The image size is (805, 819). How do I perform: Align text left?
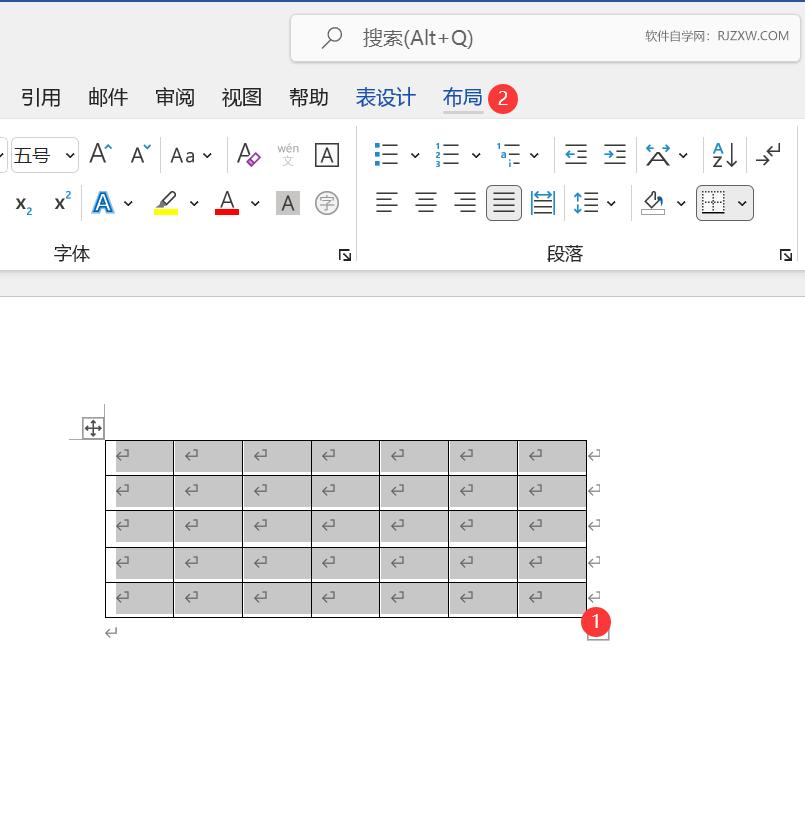[x=387, y=203]
